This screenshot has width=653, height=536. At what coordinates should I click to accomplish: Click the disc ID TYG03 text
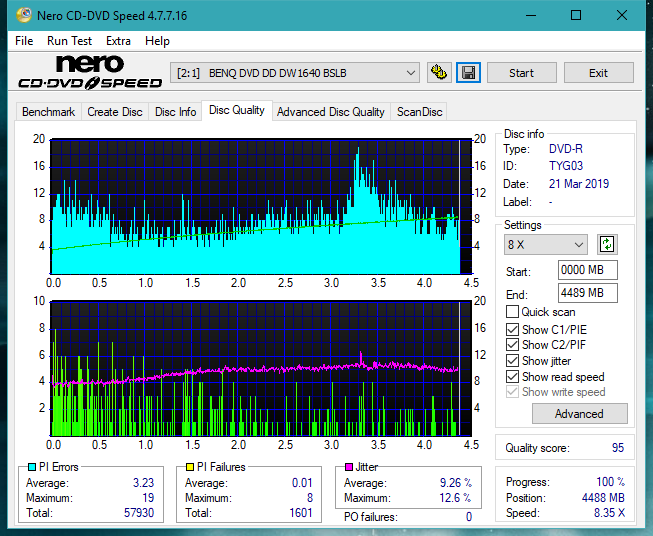(566, 166)
